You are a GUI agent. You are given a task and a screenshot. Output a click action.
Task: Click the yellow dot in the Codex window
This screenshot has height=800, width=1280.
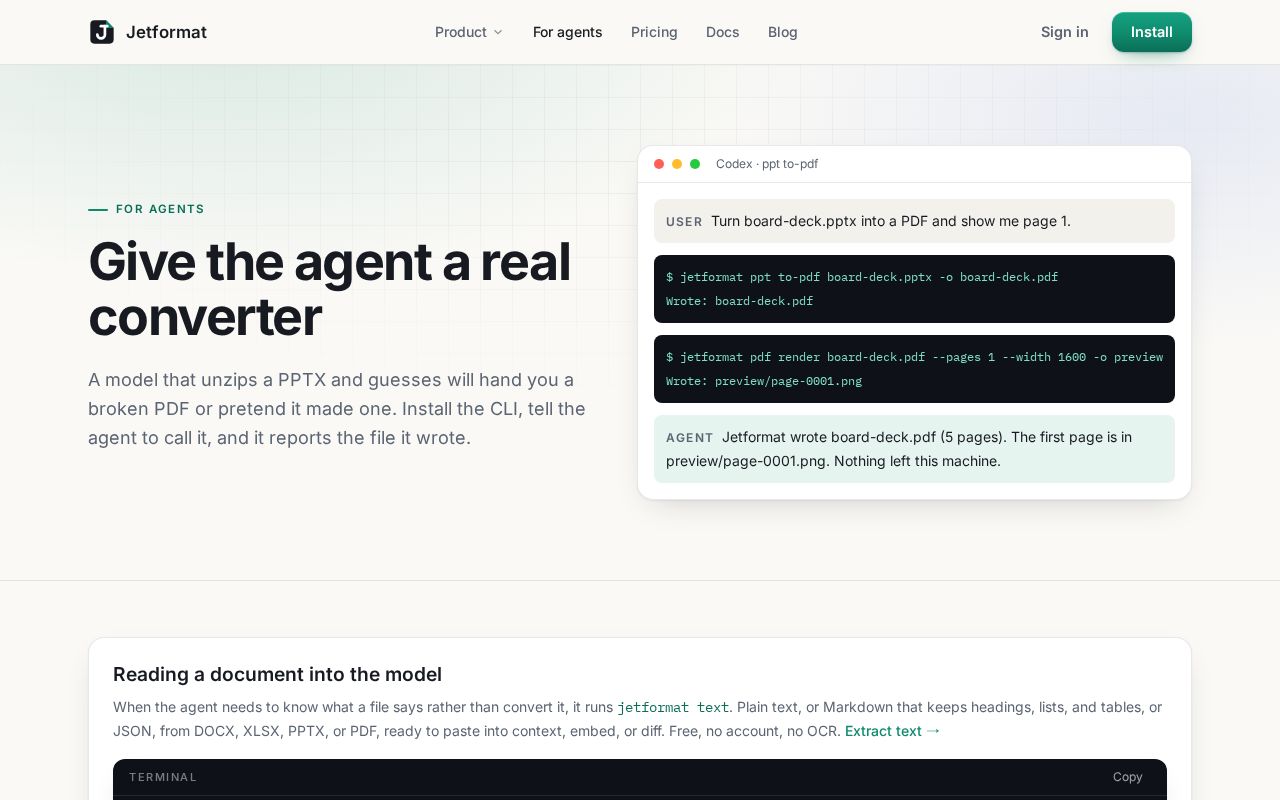[x=677, y=164]
